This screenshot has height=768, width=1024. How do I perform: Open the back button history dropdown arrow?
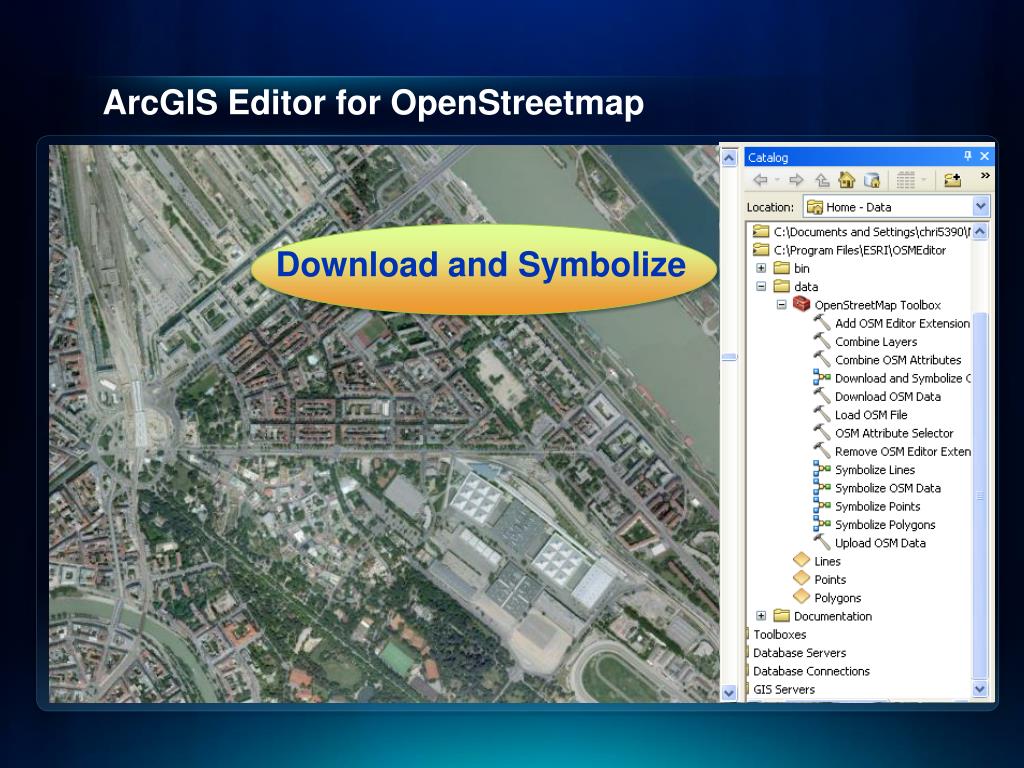[x=777, y=180]
